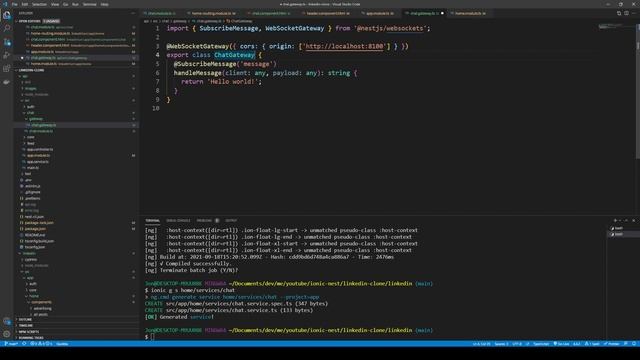The image size is (640, 360).
Task: Open the Terminal menu
Action: click(89, 4)
